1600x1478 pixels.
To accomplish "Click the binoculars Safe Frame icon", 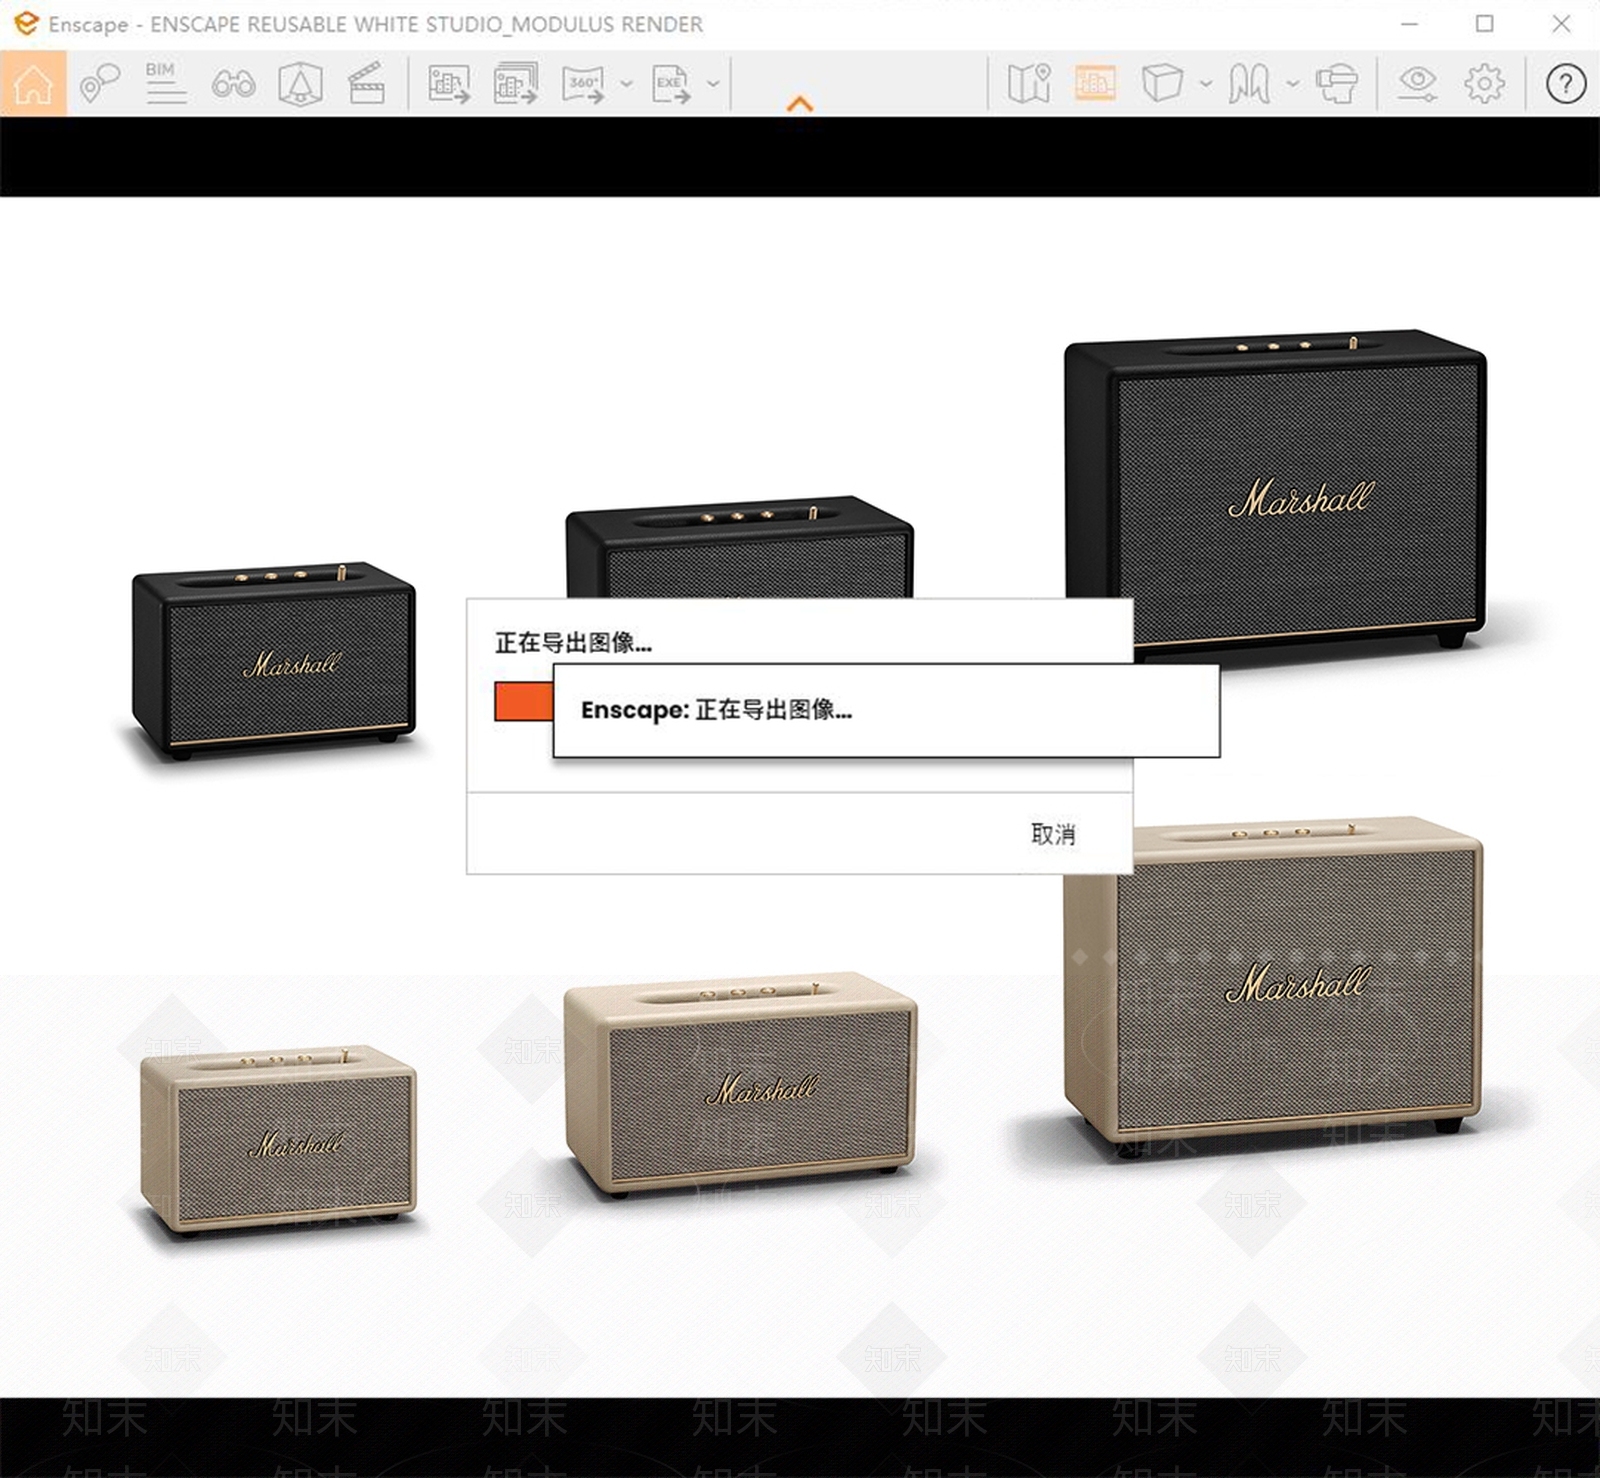I will tap(233, 84).
